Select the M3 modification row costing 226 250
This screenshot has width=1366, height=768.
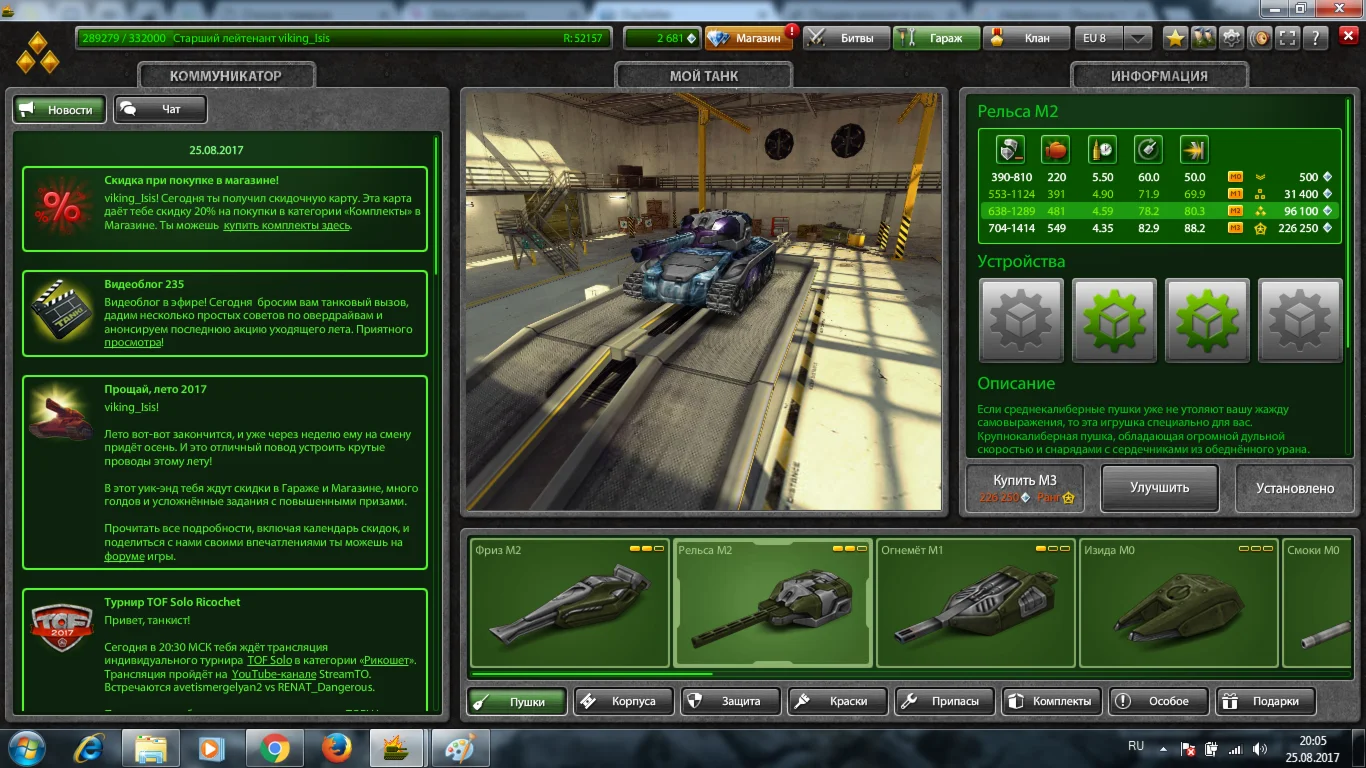1160,228
